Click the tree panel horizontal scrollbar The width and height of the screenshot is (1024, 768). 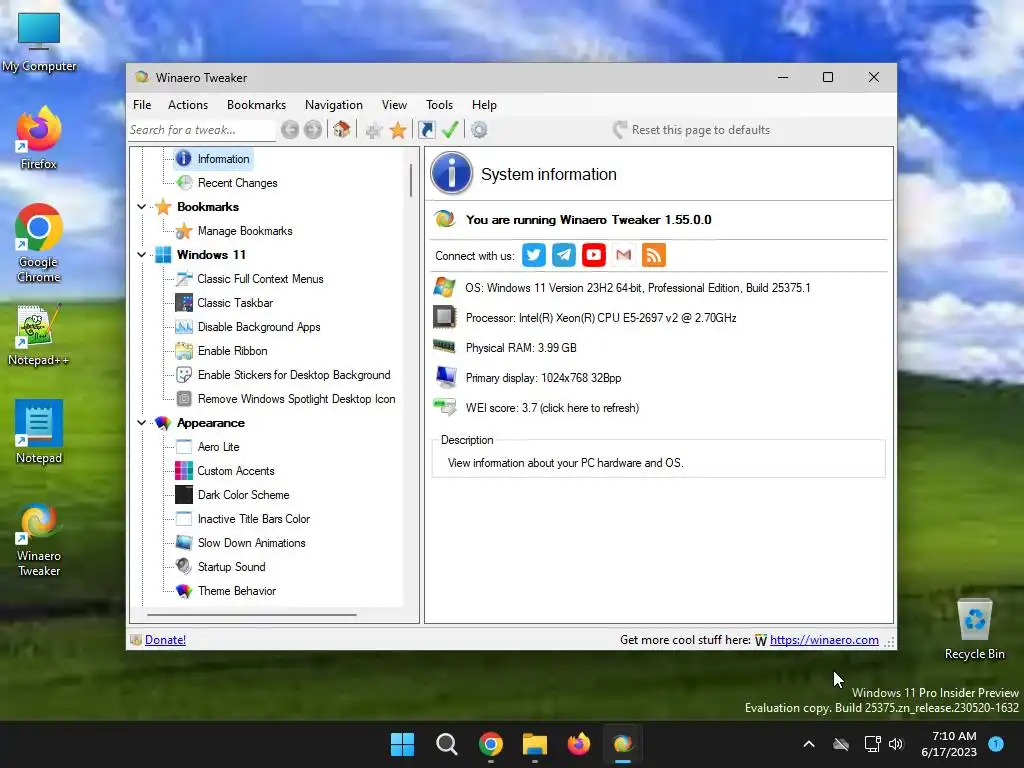[x=252, y=615]
